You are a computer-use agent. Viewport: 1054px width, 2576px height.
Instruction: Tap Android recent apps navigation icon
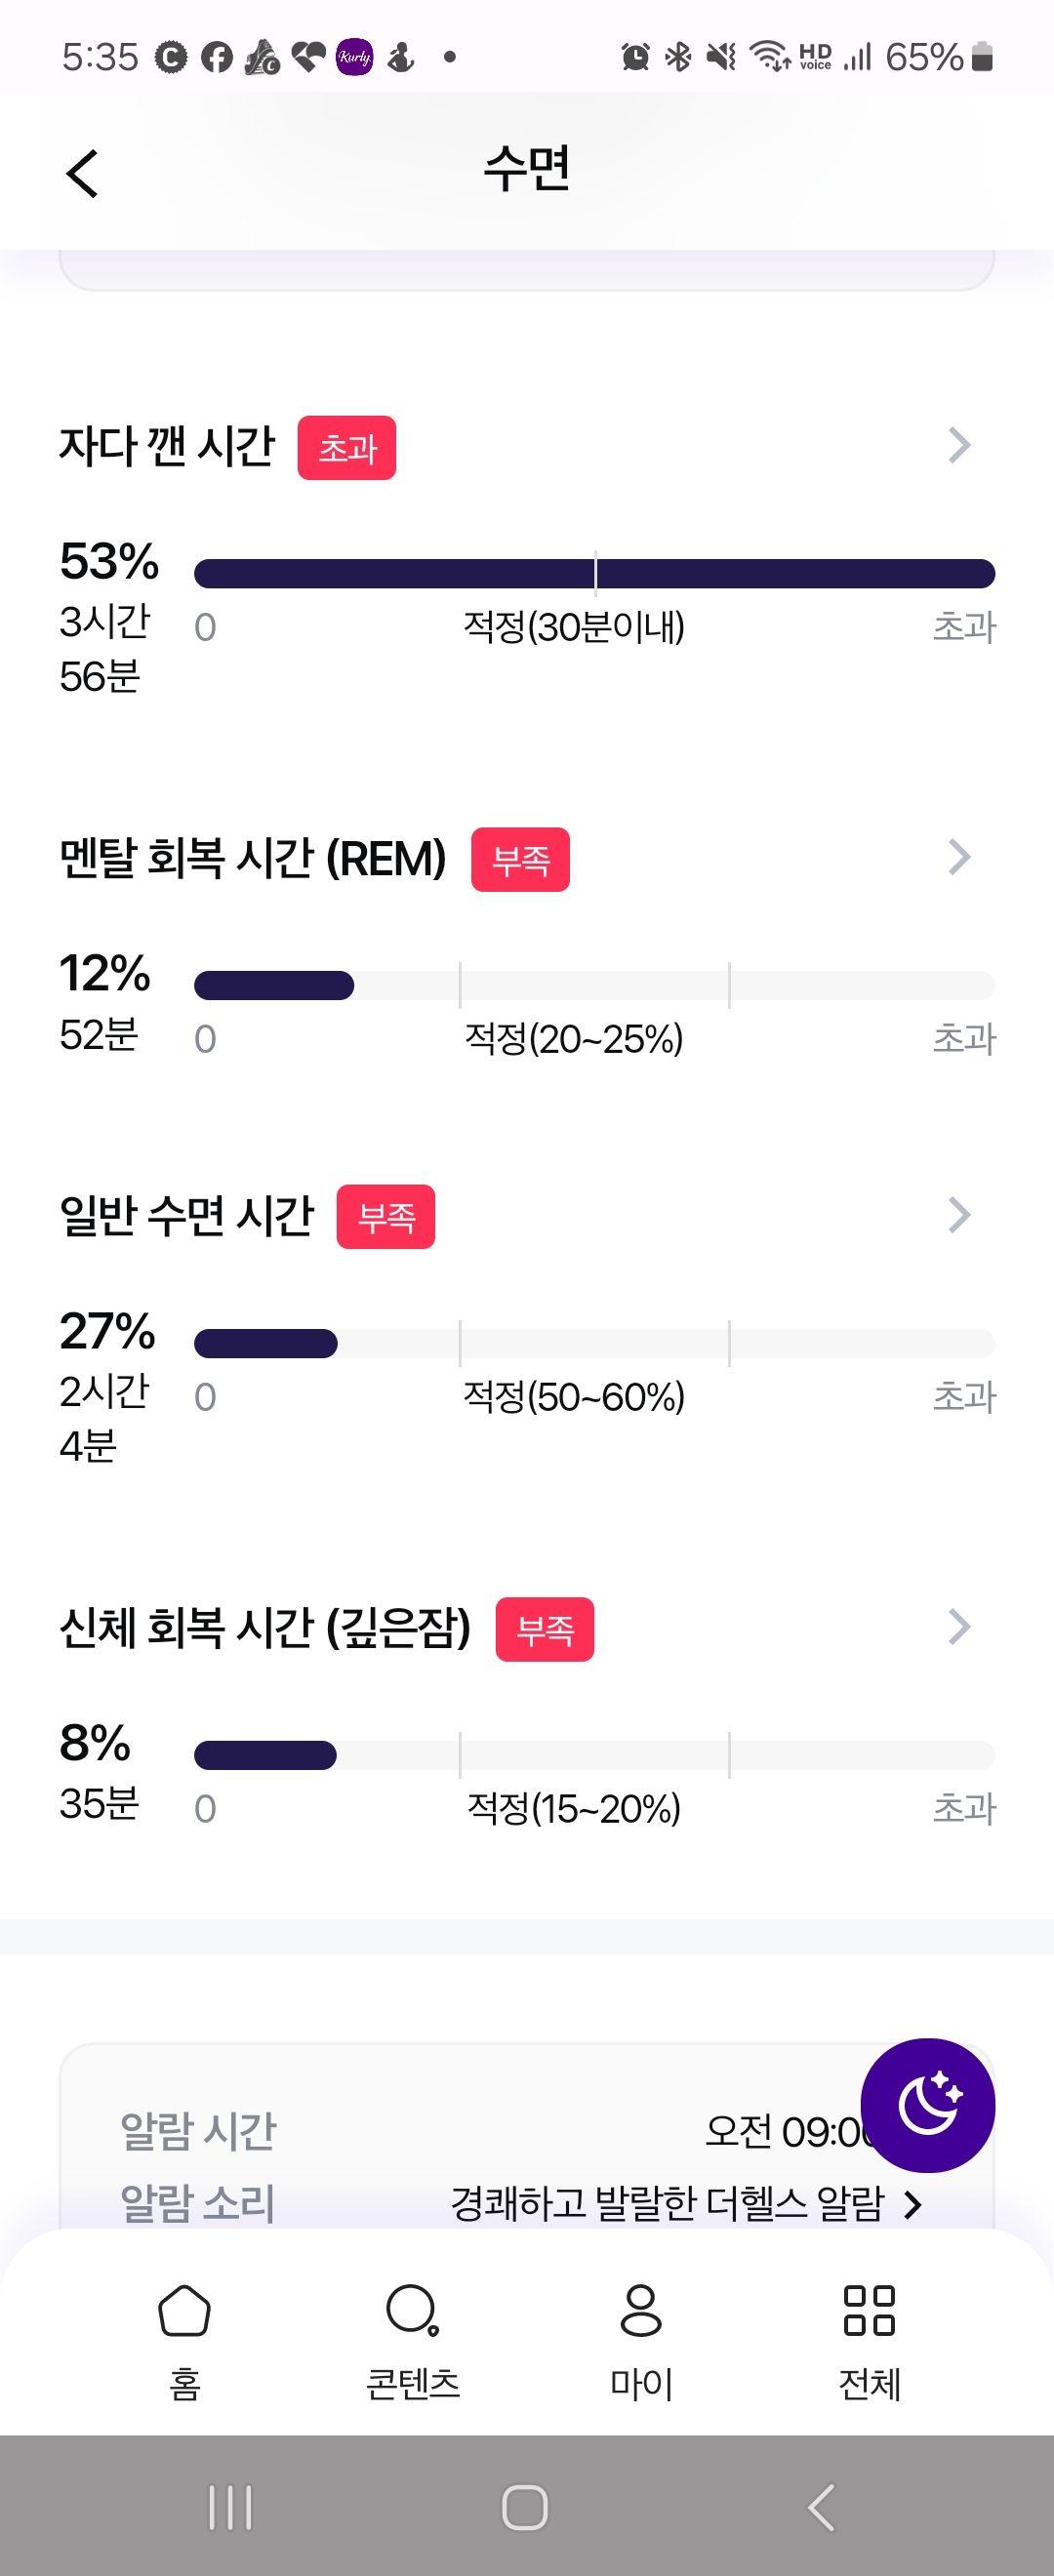pyautogui.click(x=230, y=2508)
